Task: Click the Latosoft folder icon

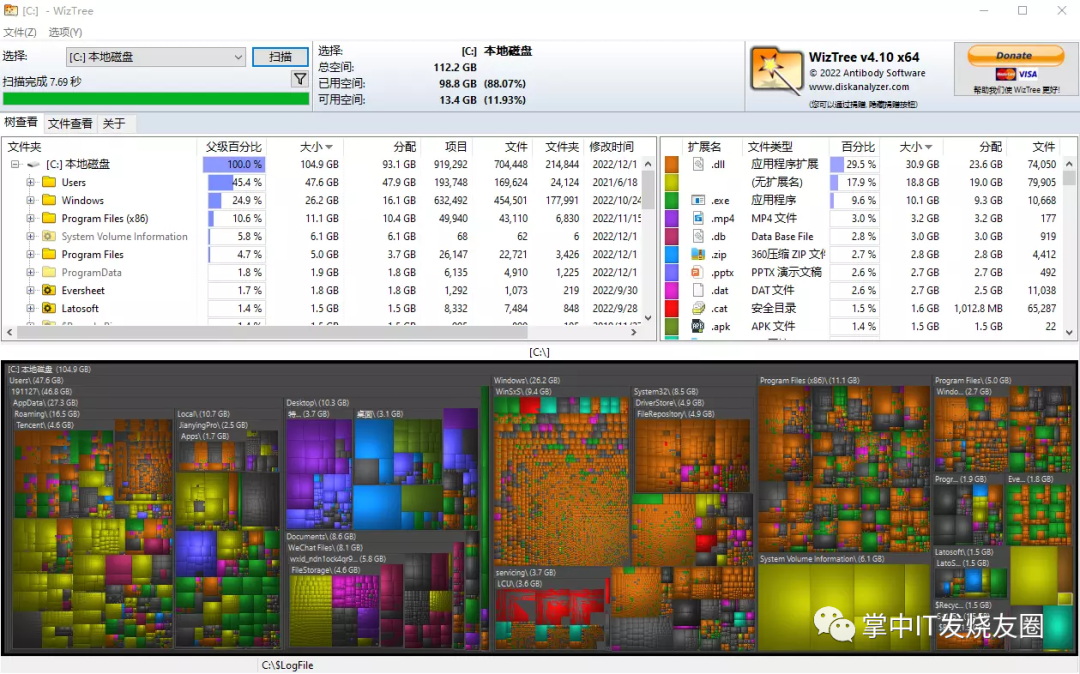Action: click(48, 308)
